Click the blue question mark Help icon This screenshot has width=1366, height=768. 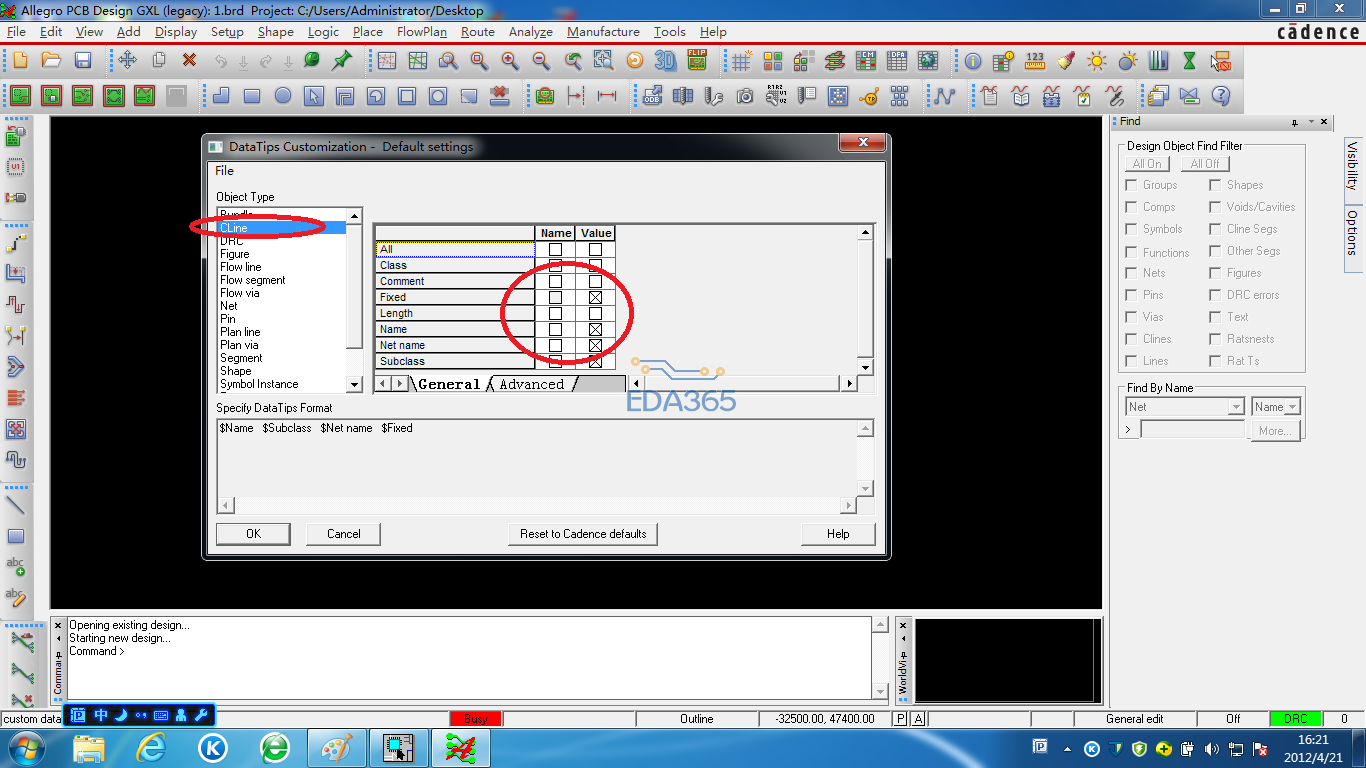pyautogui.click(x=1220, y=96)
